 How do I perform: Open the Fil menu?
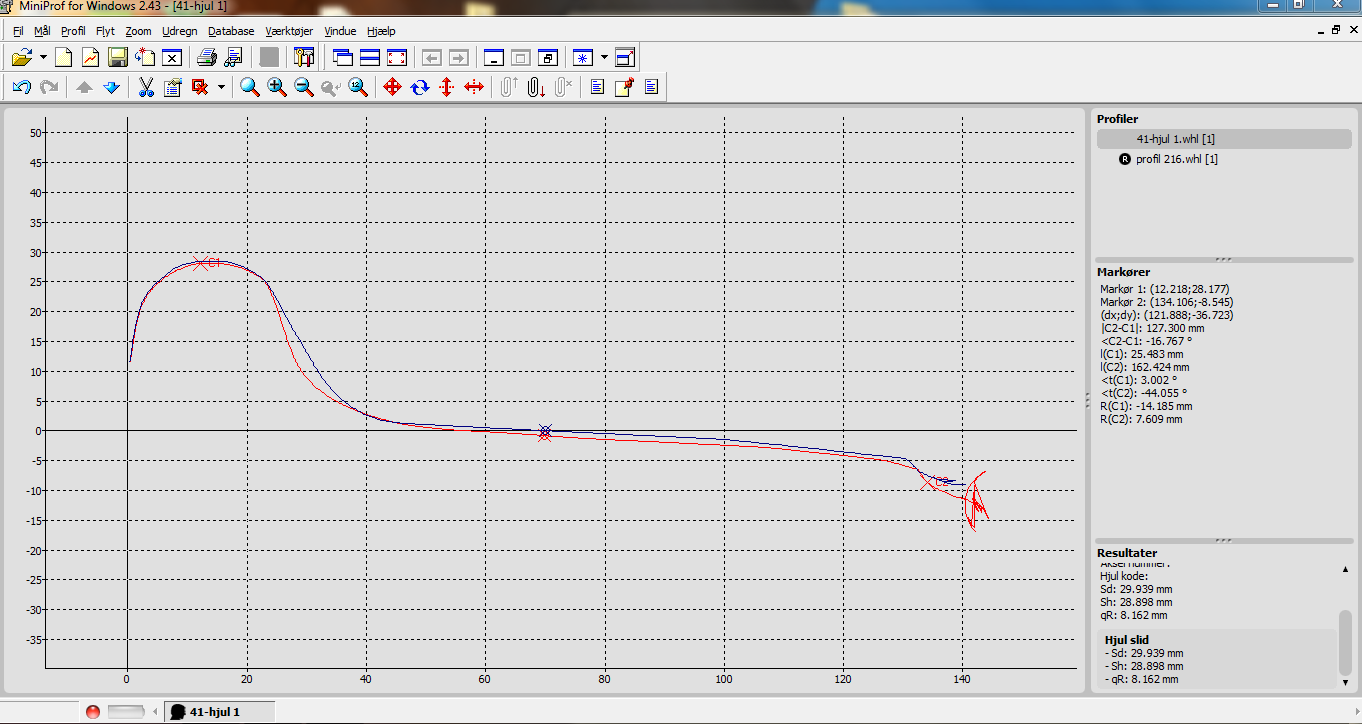[x=18, y=31]
